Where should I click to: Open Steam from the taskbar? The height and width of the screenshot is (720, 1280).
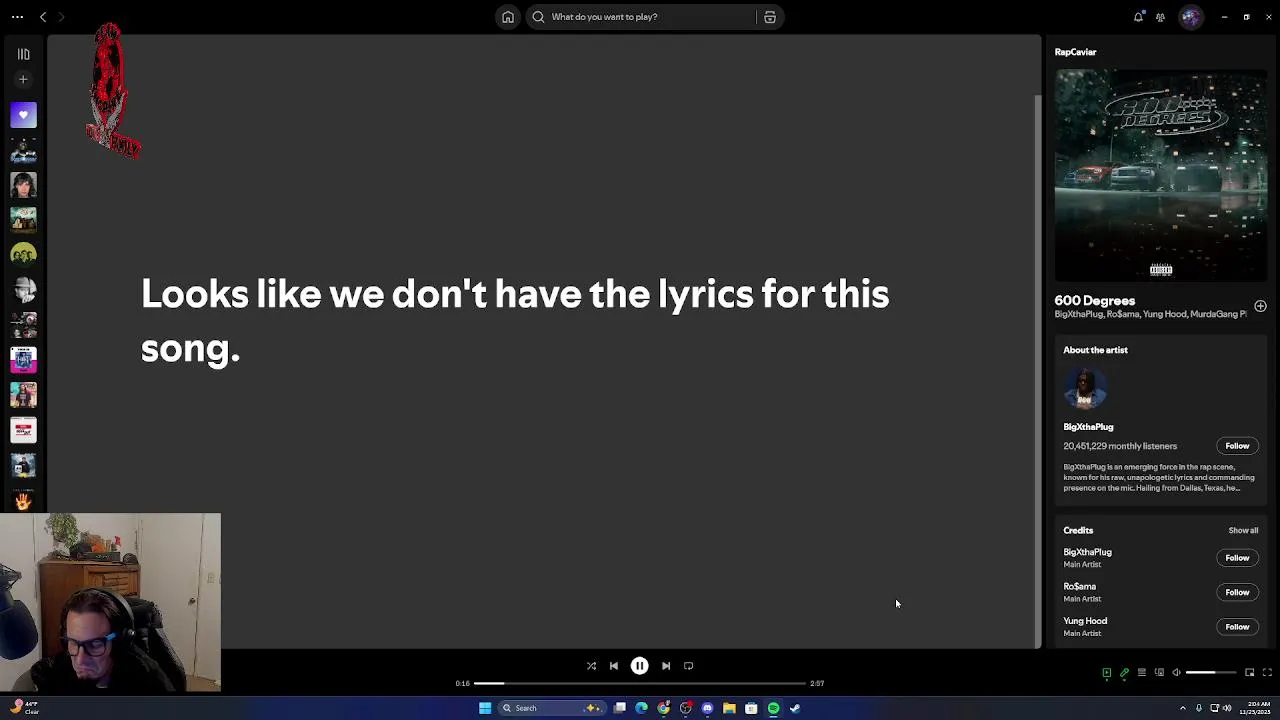point(795,708)
